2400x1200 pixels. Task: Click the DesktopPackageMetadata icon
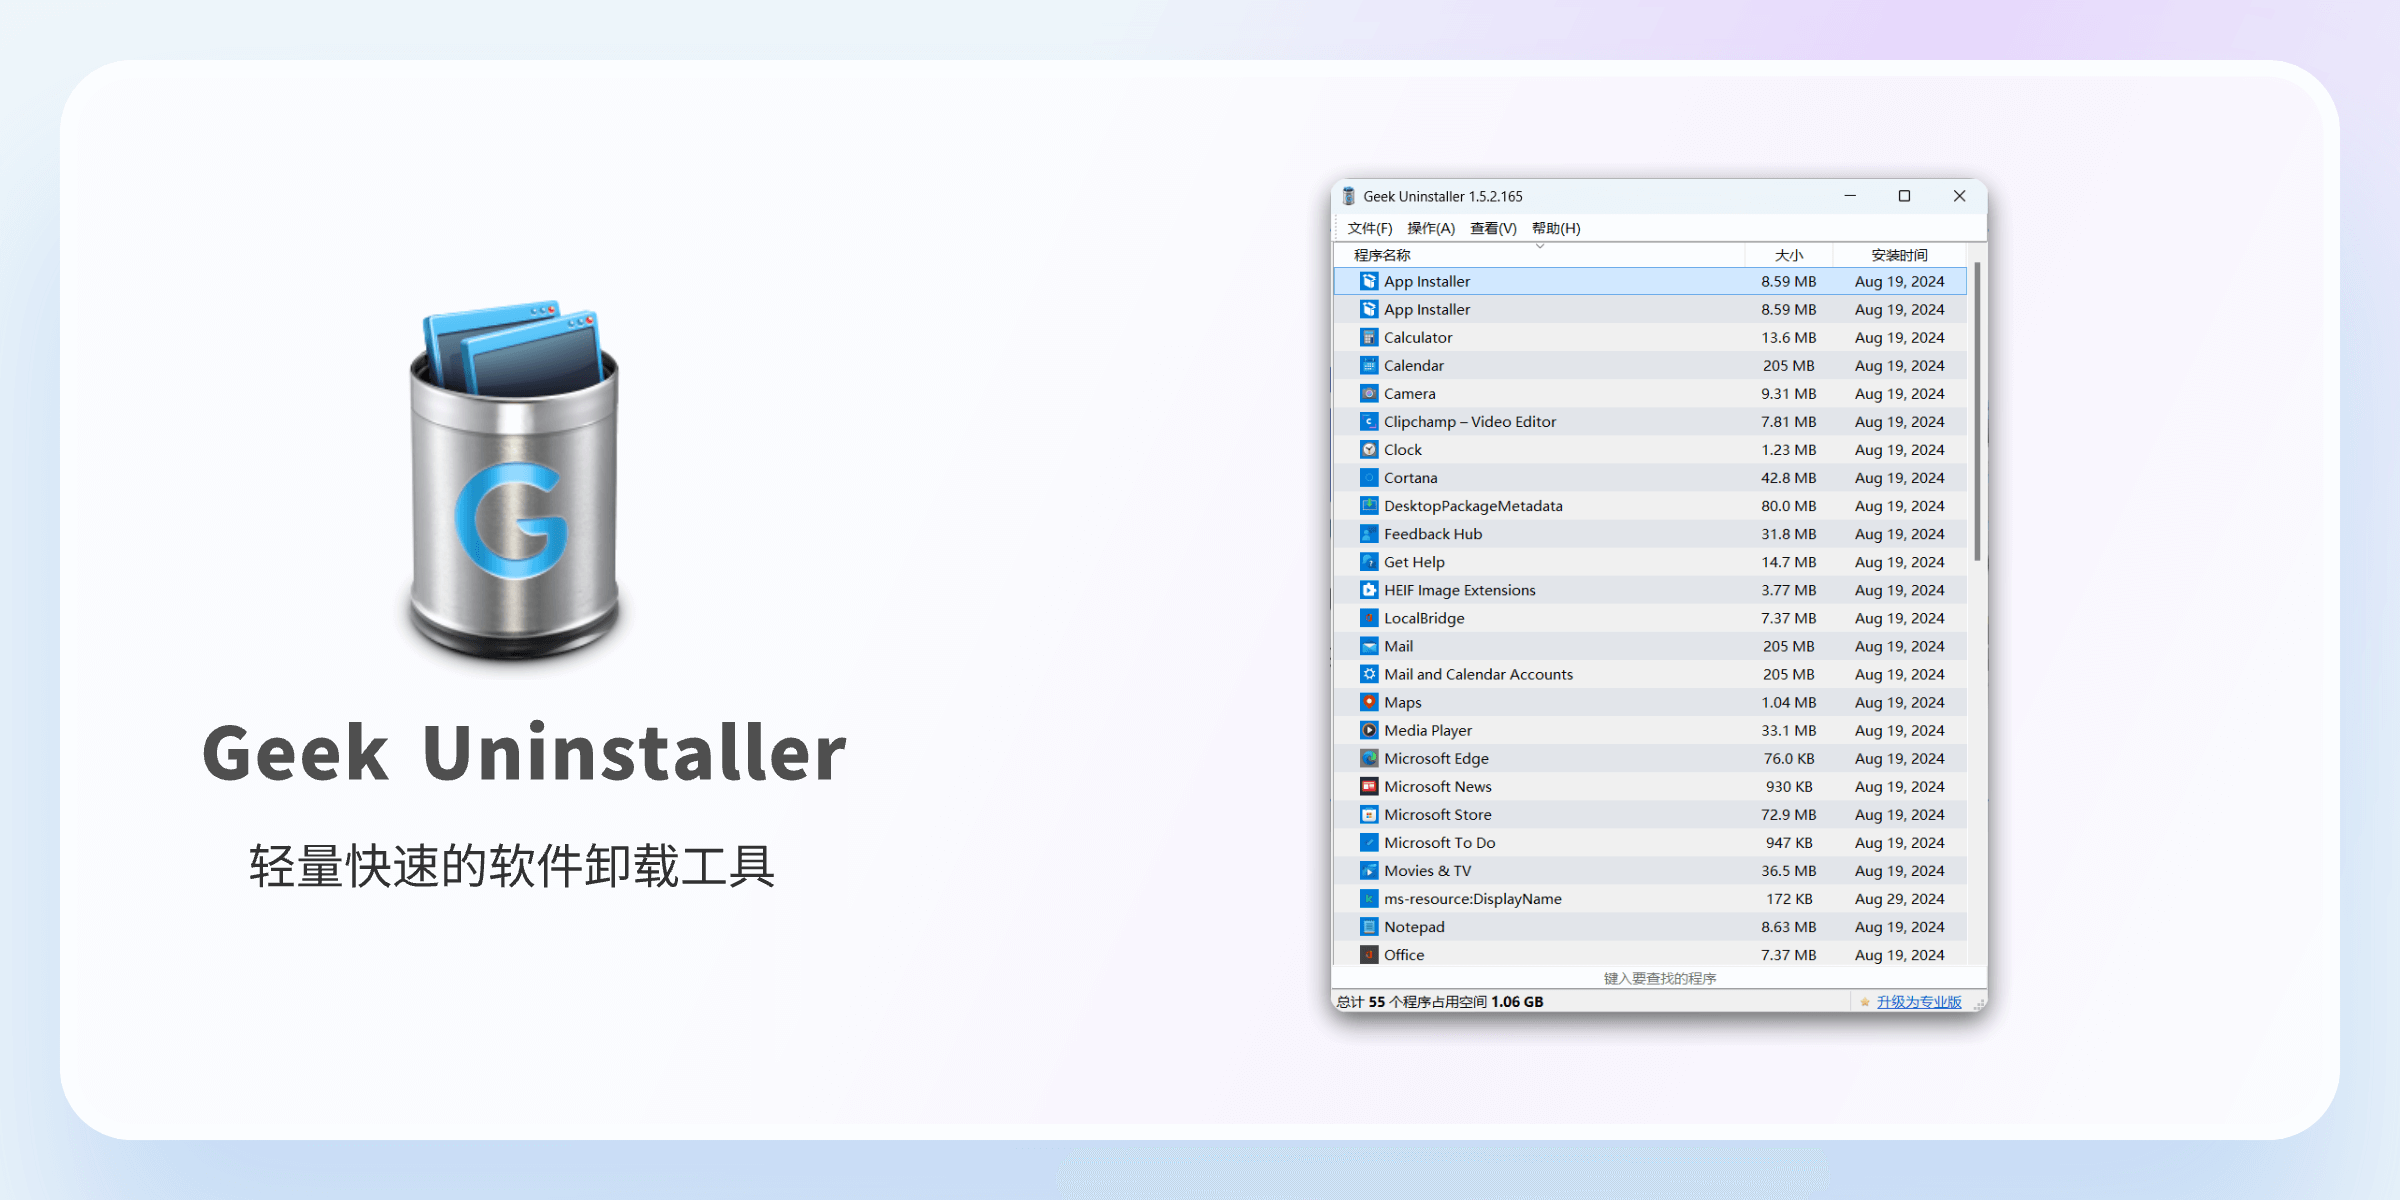point(1369,505)
